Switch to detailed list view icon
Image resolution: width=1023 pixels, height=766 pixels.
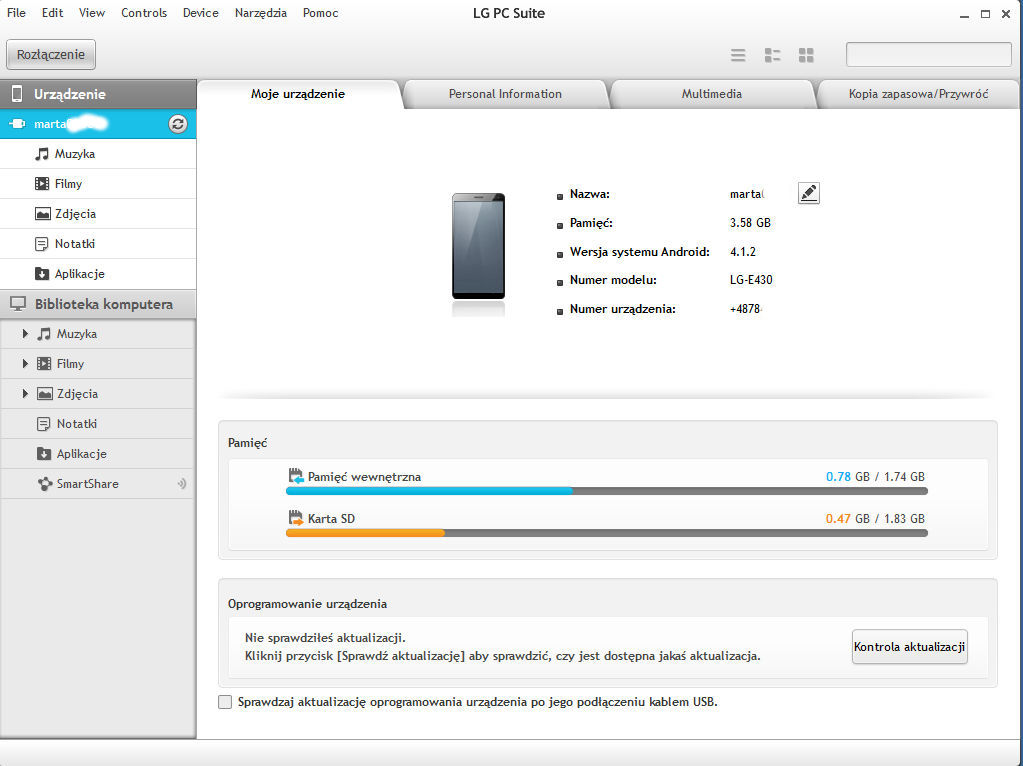coord(772,55)
